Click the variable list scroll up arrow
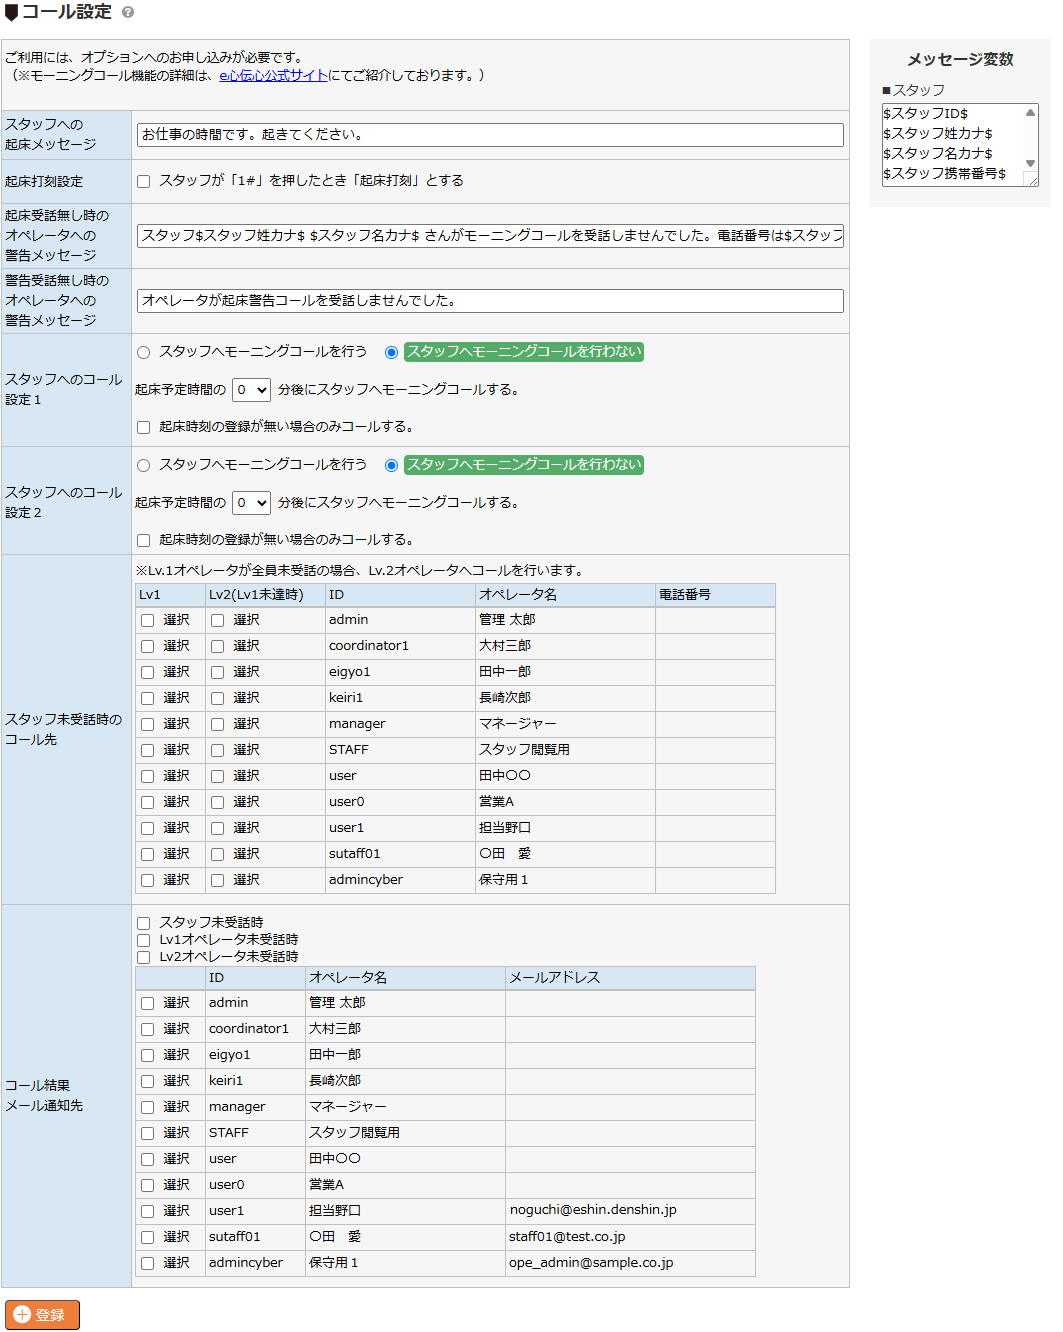 pos(1030,112)
